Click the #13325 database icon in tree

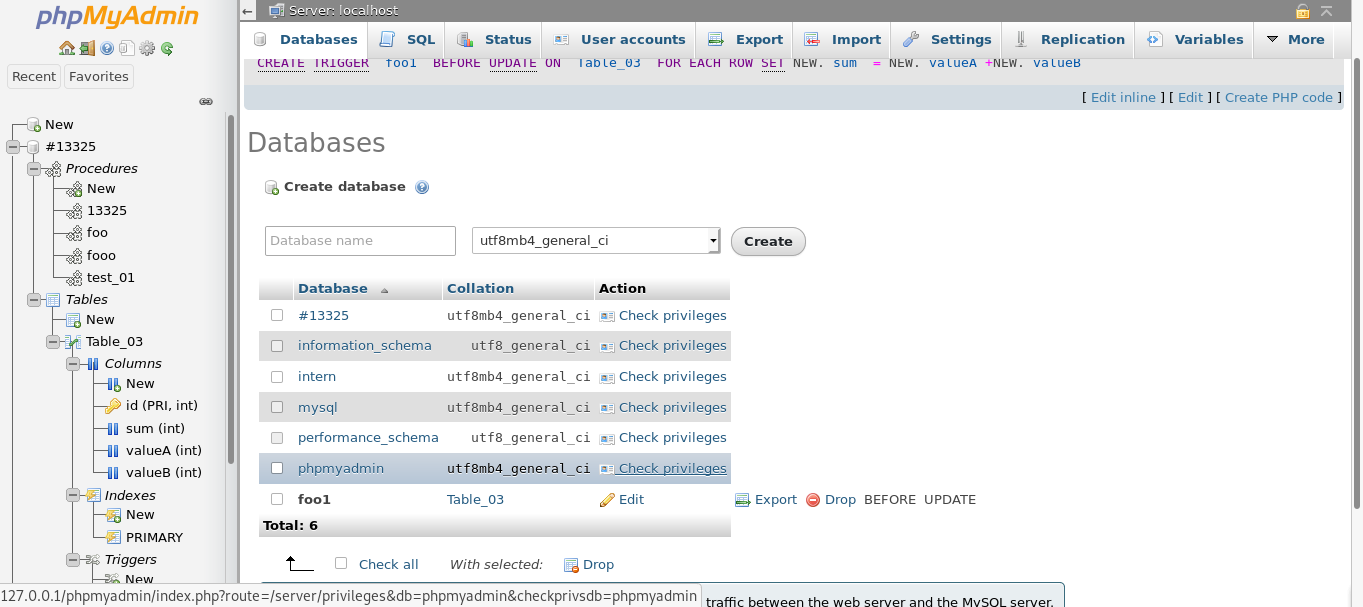pos(33,146)
